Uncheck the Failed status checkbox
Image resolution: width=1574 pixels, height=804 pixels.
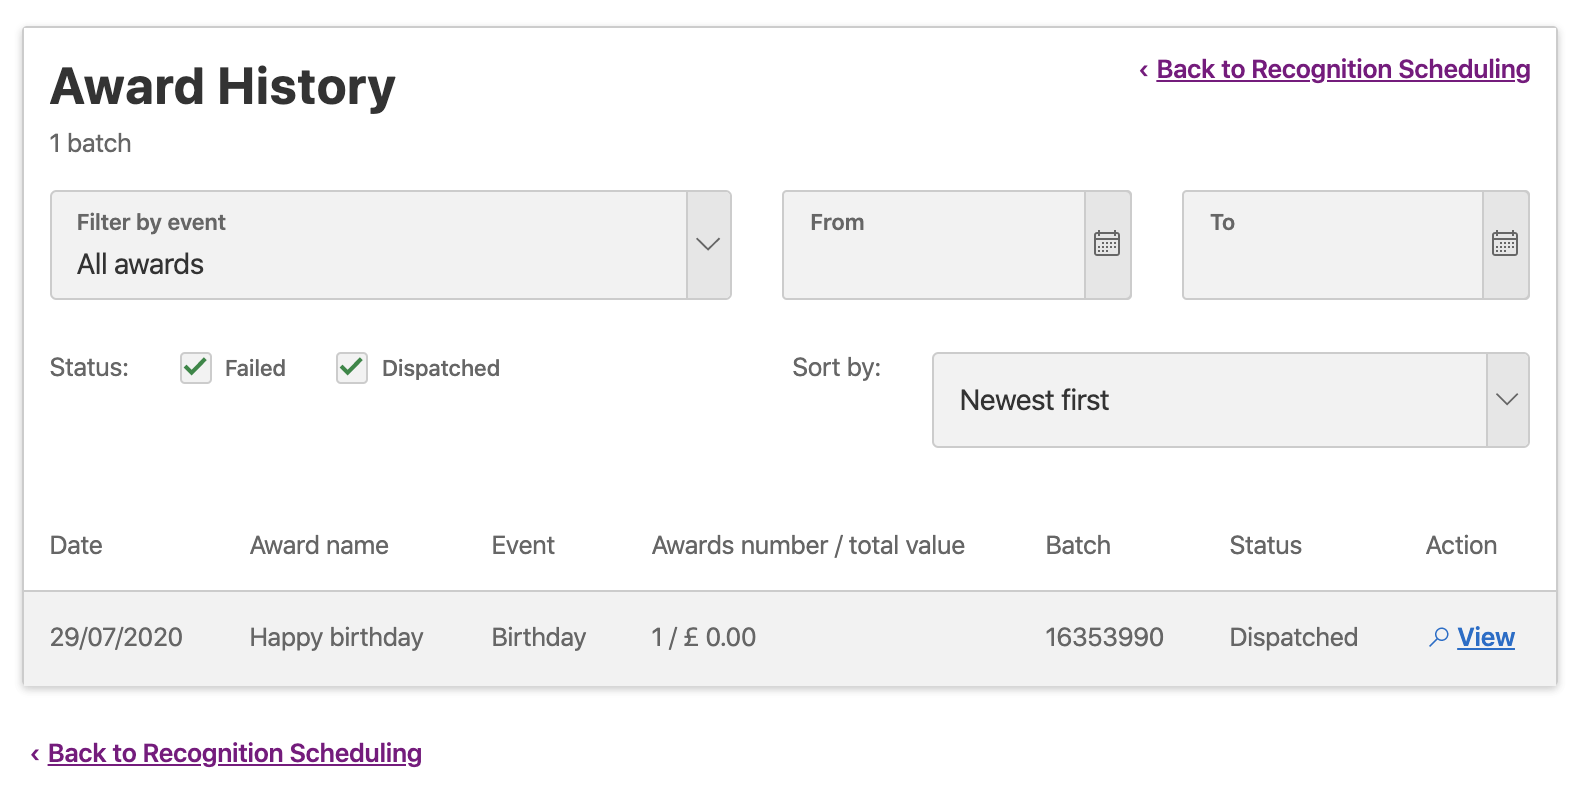pos(196,368)
